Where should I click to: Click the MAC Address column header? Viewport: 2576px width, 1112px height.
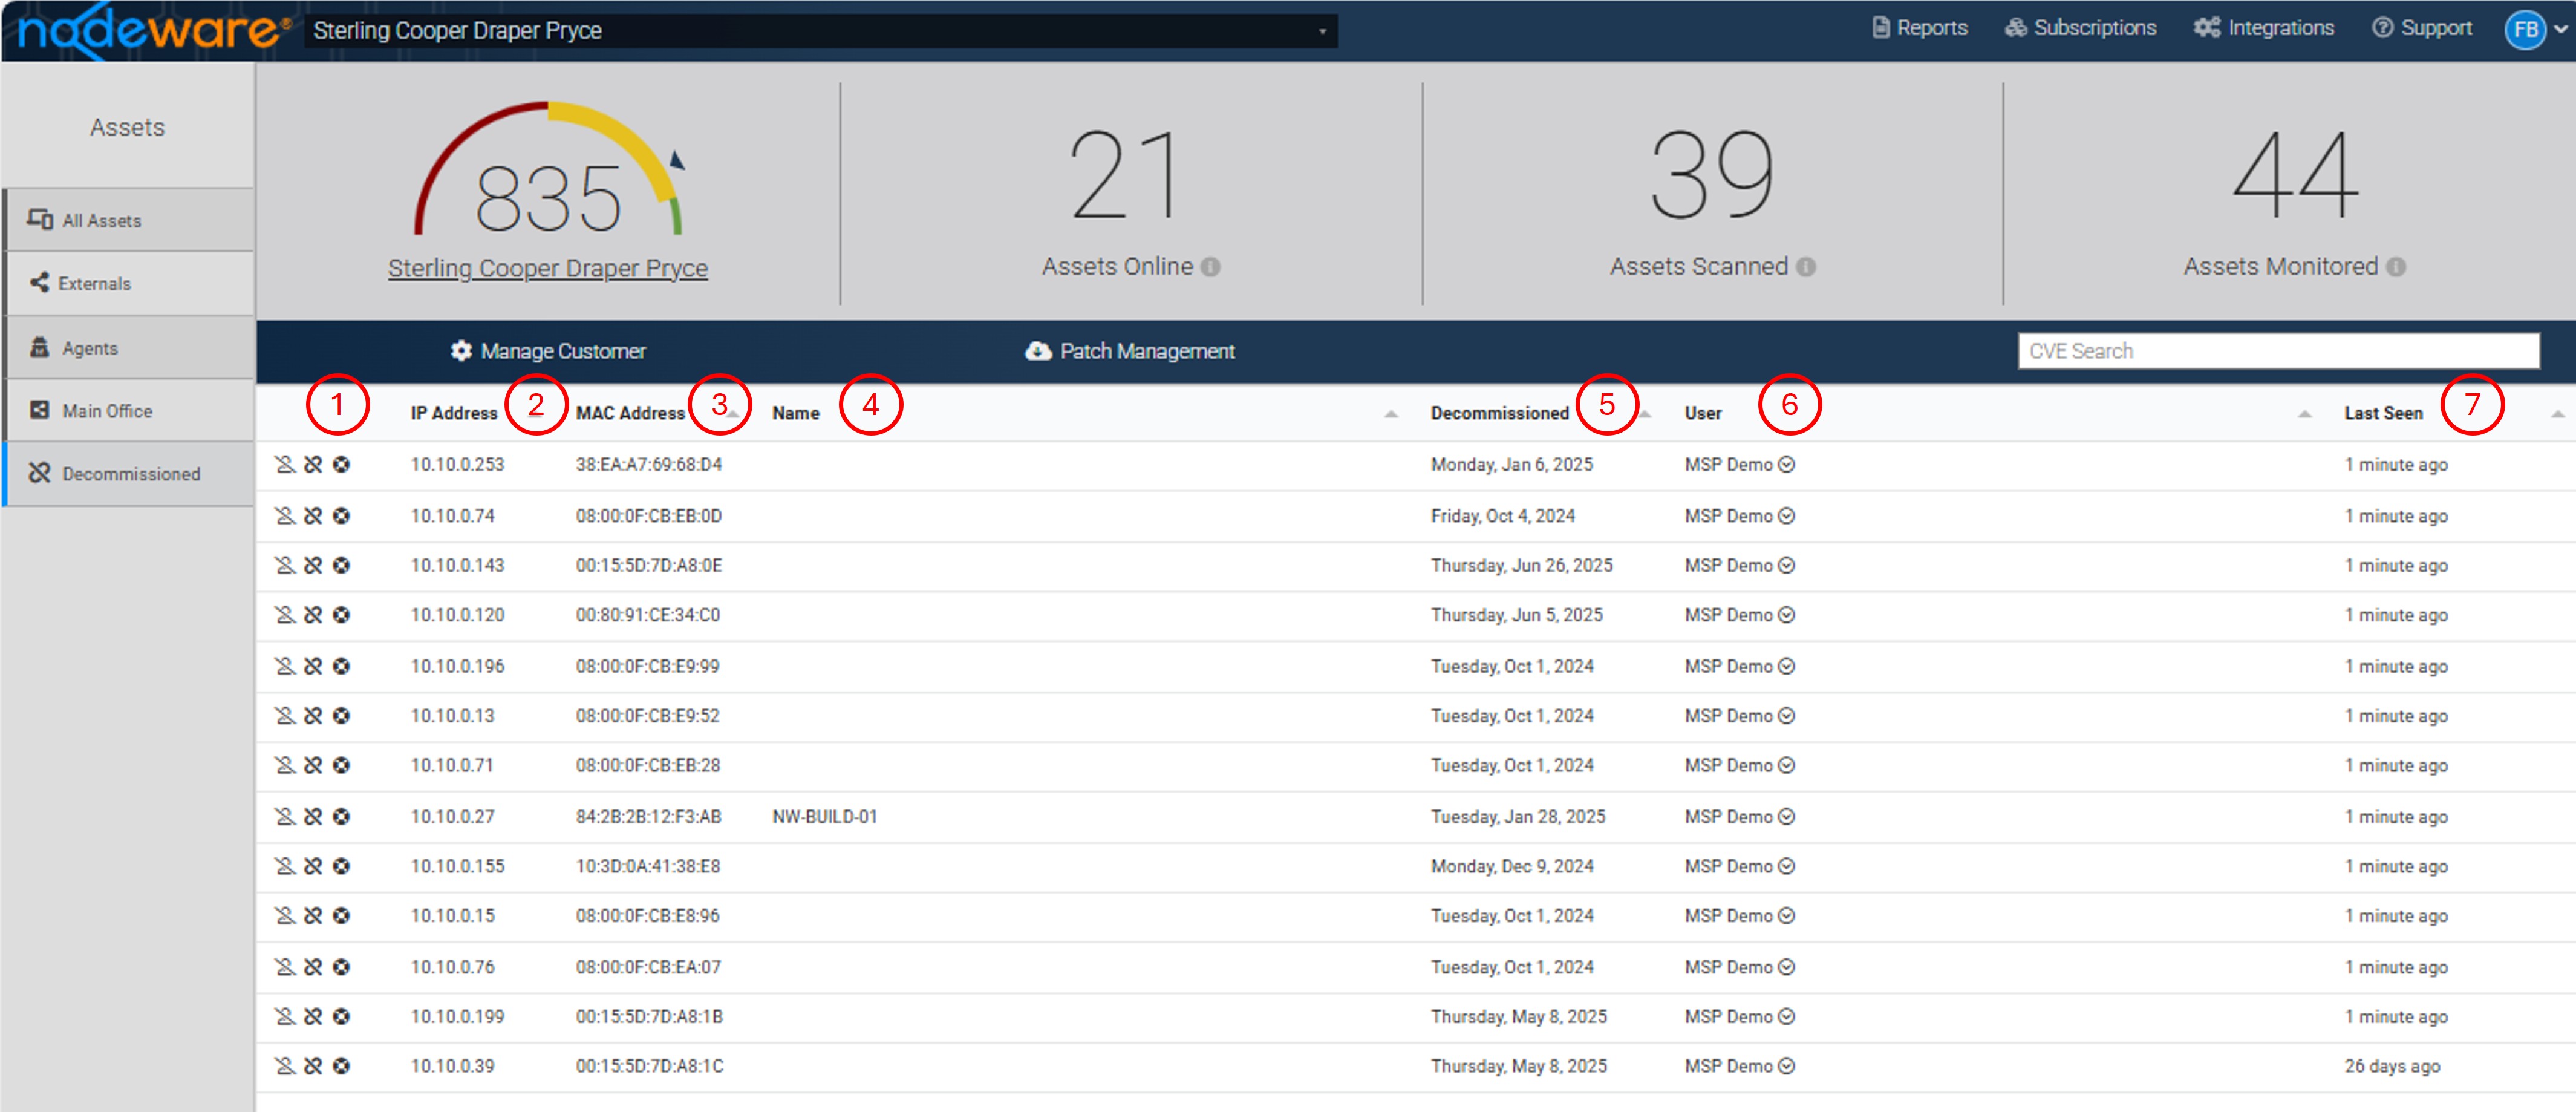coord(630,414)
